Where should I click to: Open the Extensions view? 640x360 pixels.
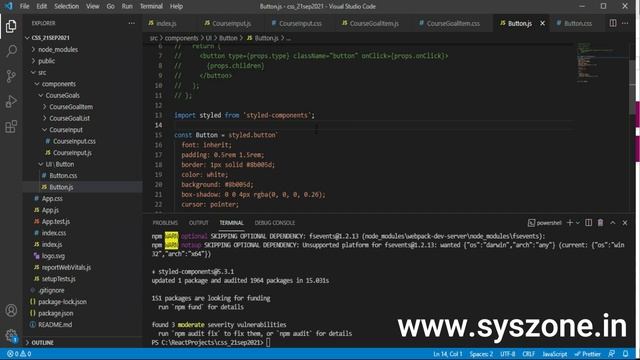11,127
